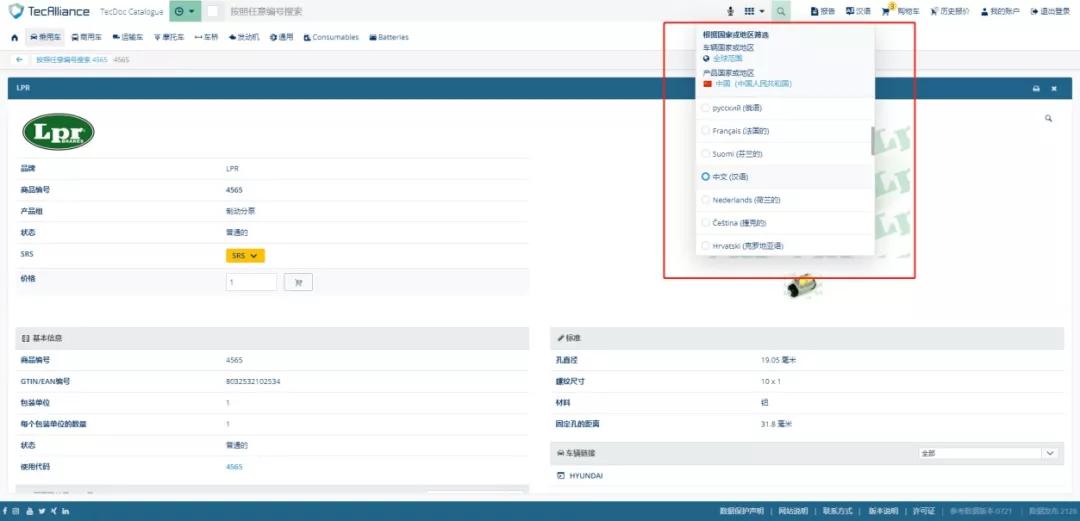Open the grid view dropdown
This screenshot has width=1080, height=521.
coord(755,11)
